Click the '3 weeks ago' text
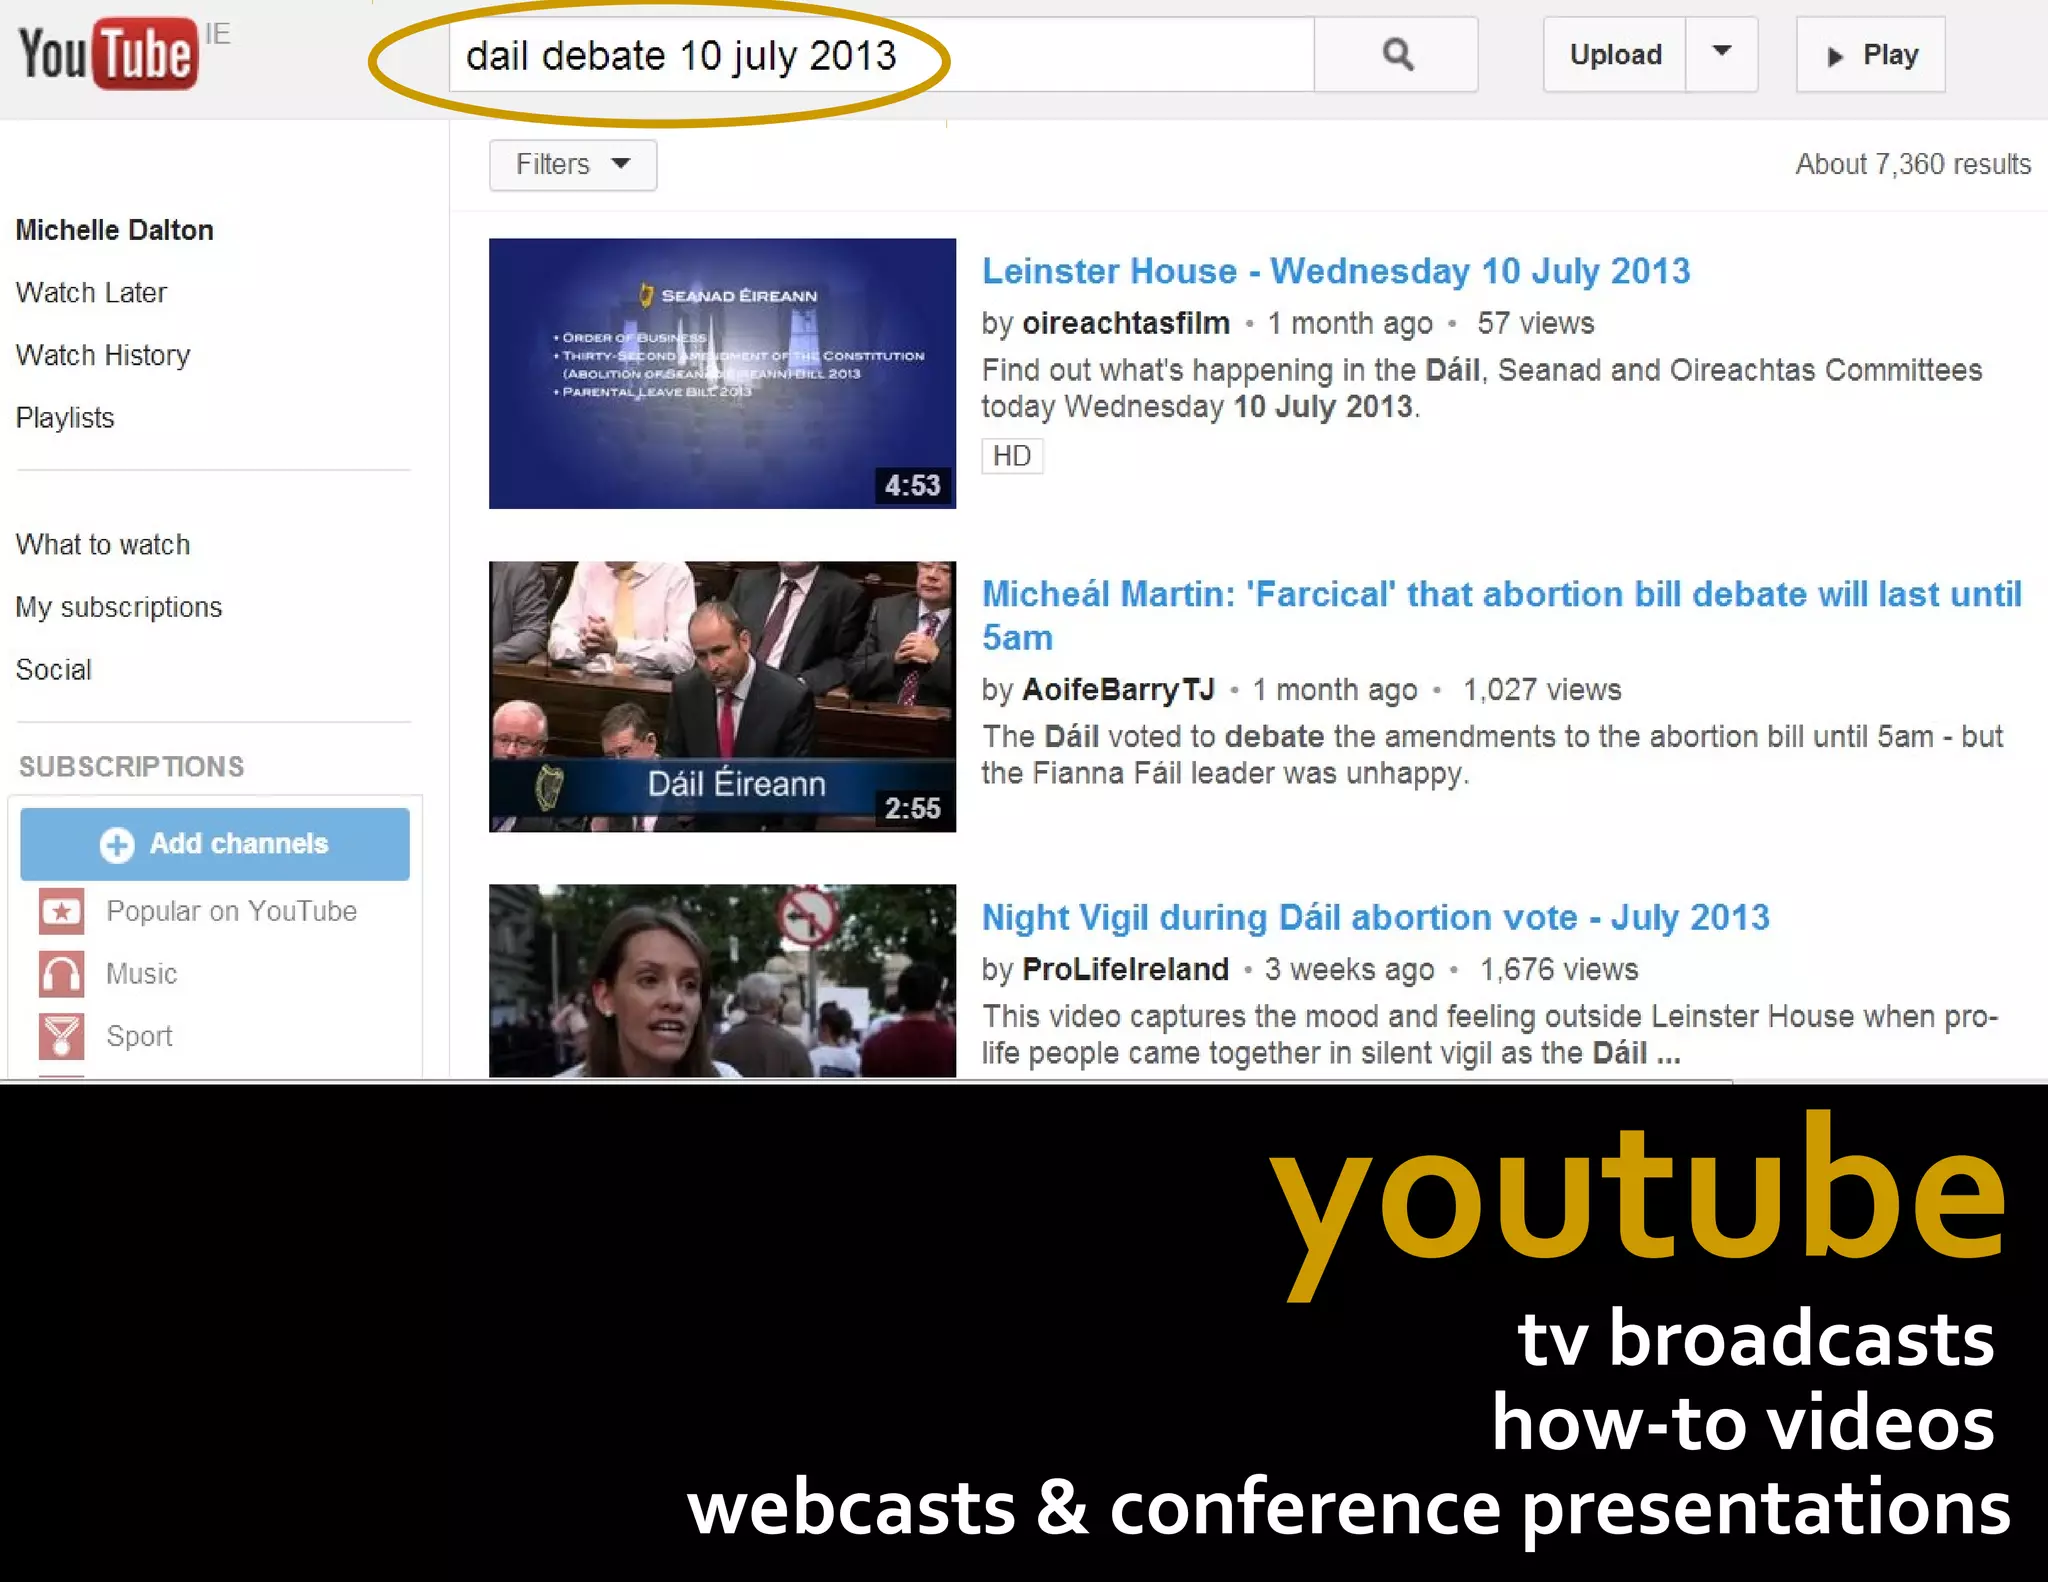The height and width of the screenshot is (1582, 2048). click(x=1349, y=969)
